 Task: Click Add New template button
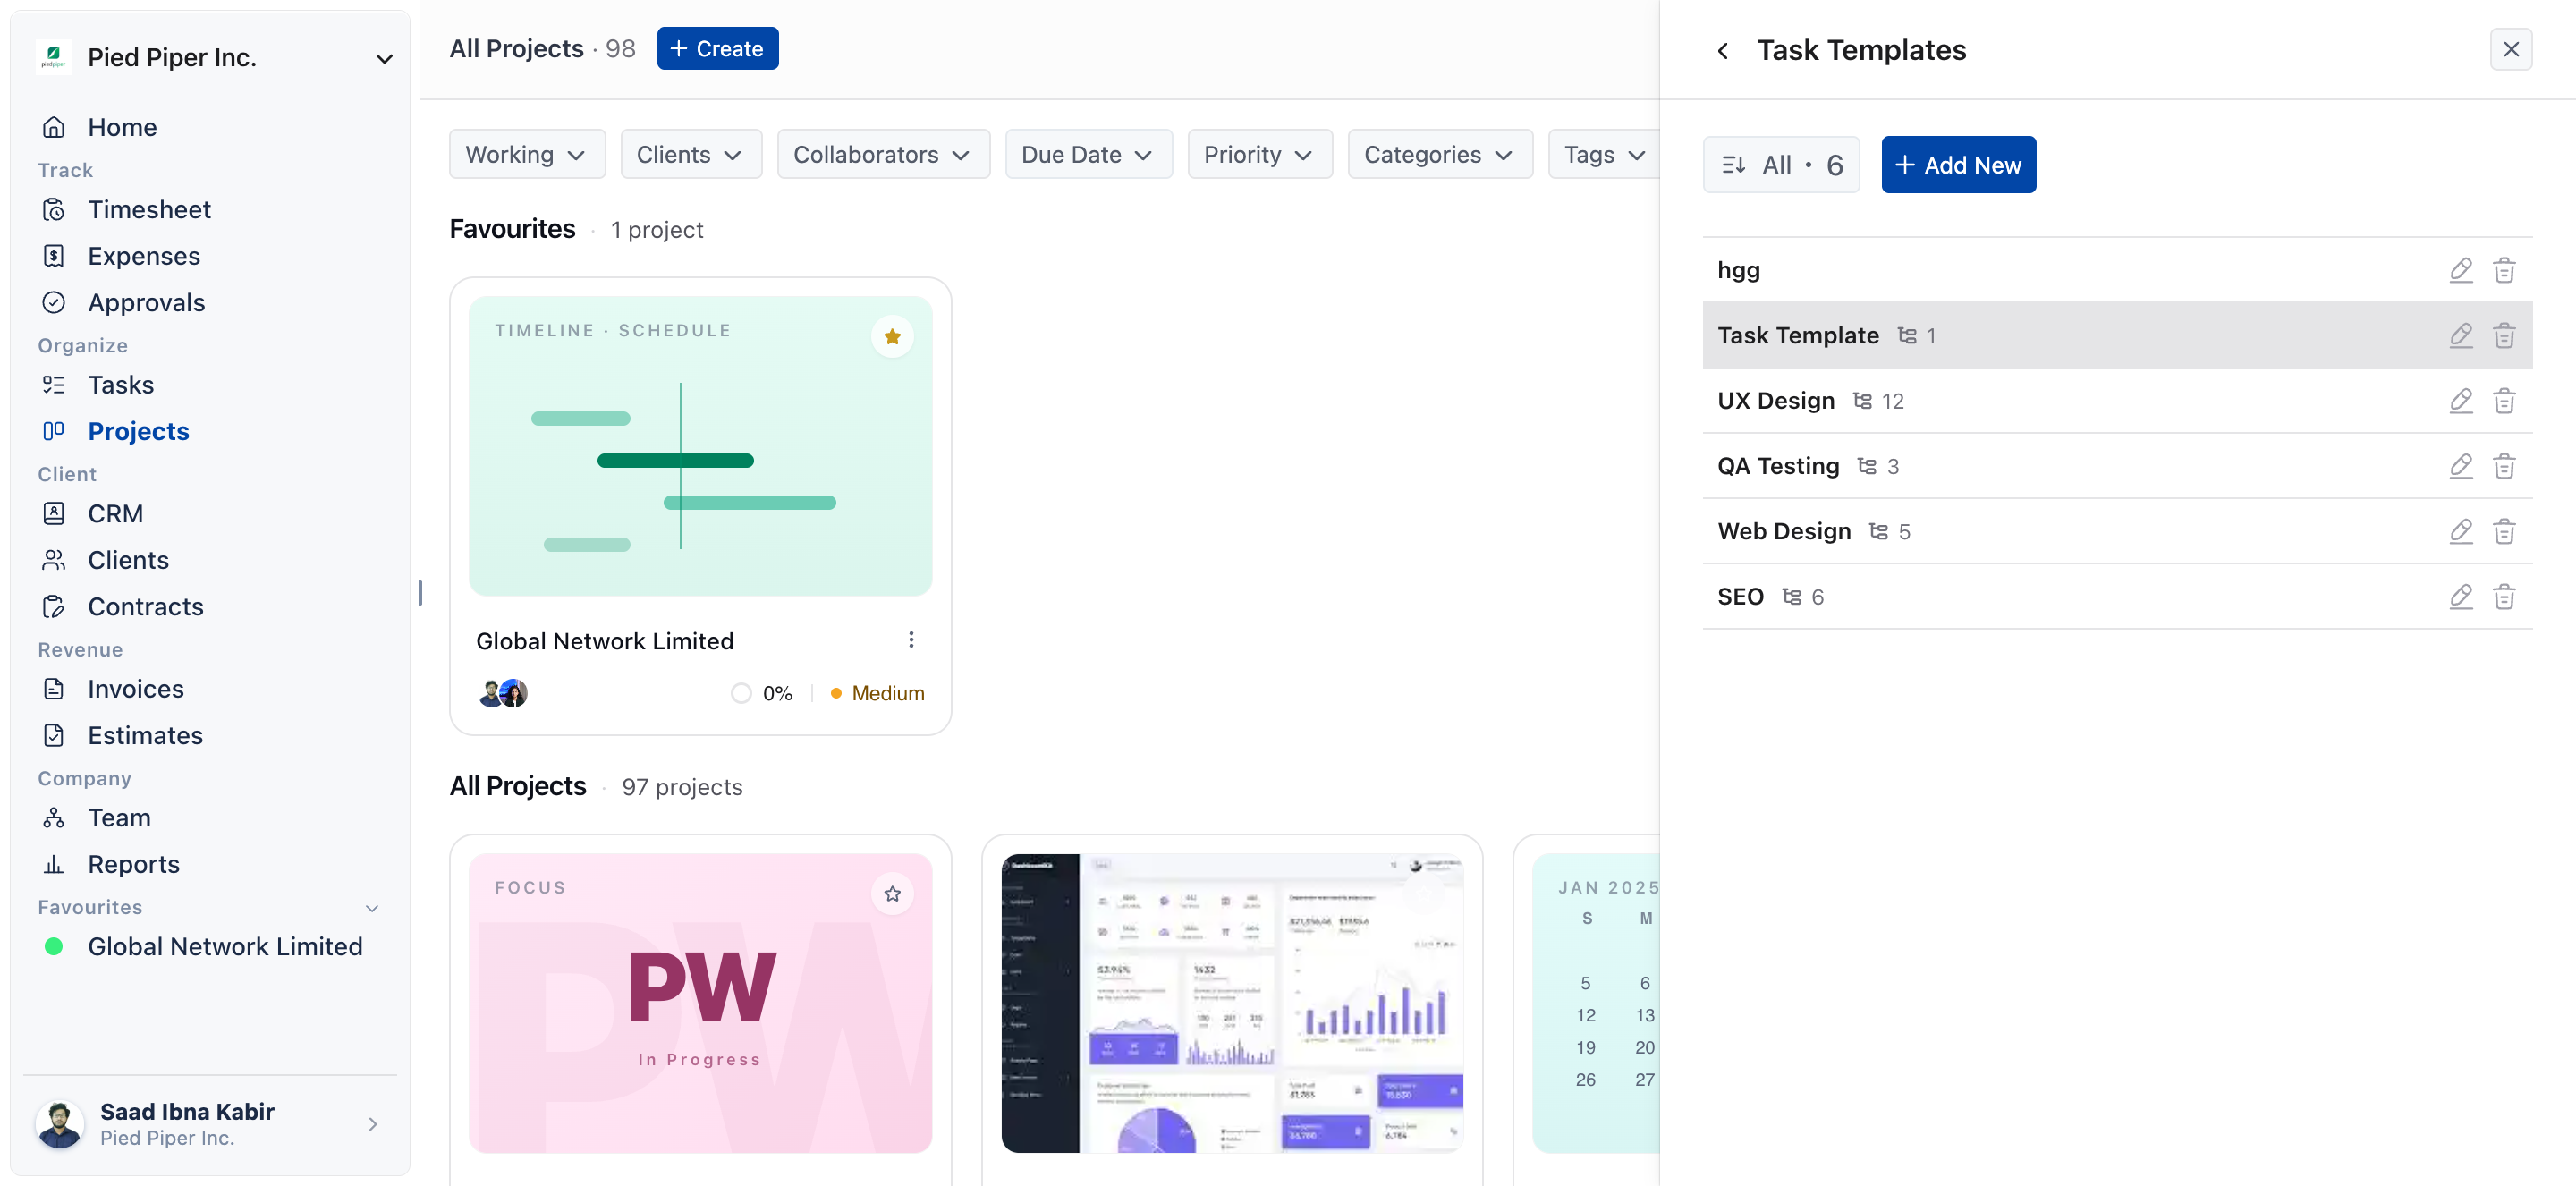[1957, 164]
